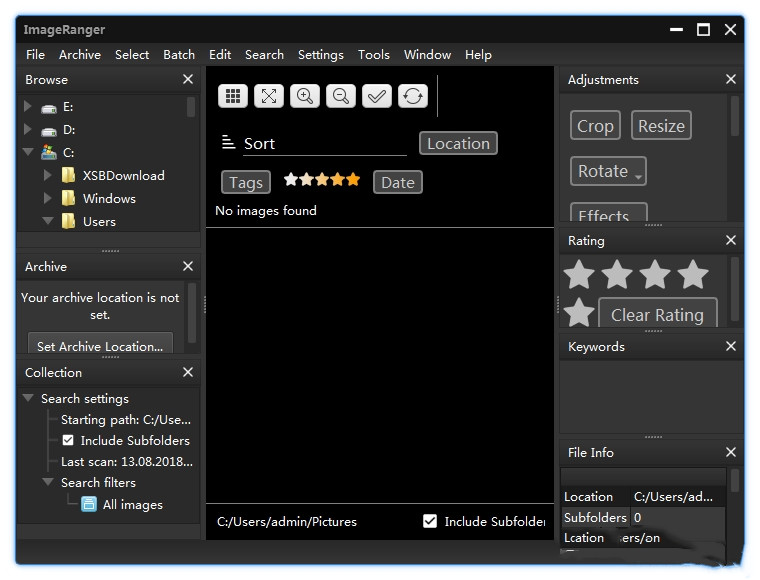Viewport: 760px width, 580px height.
Task: Collapse the Users folder tree node
Action: click(47, 221)
